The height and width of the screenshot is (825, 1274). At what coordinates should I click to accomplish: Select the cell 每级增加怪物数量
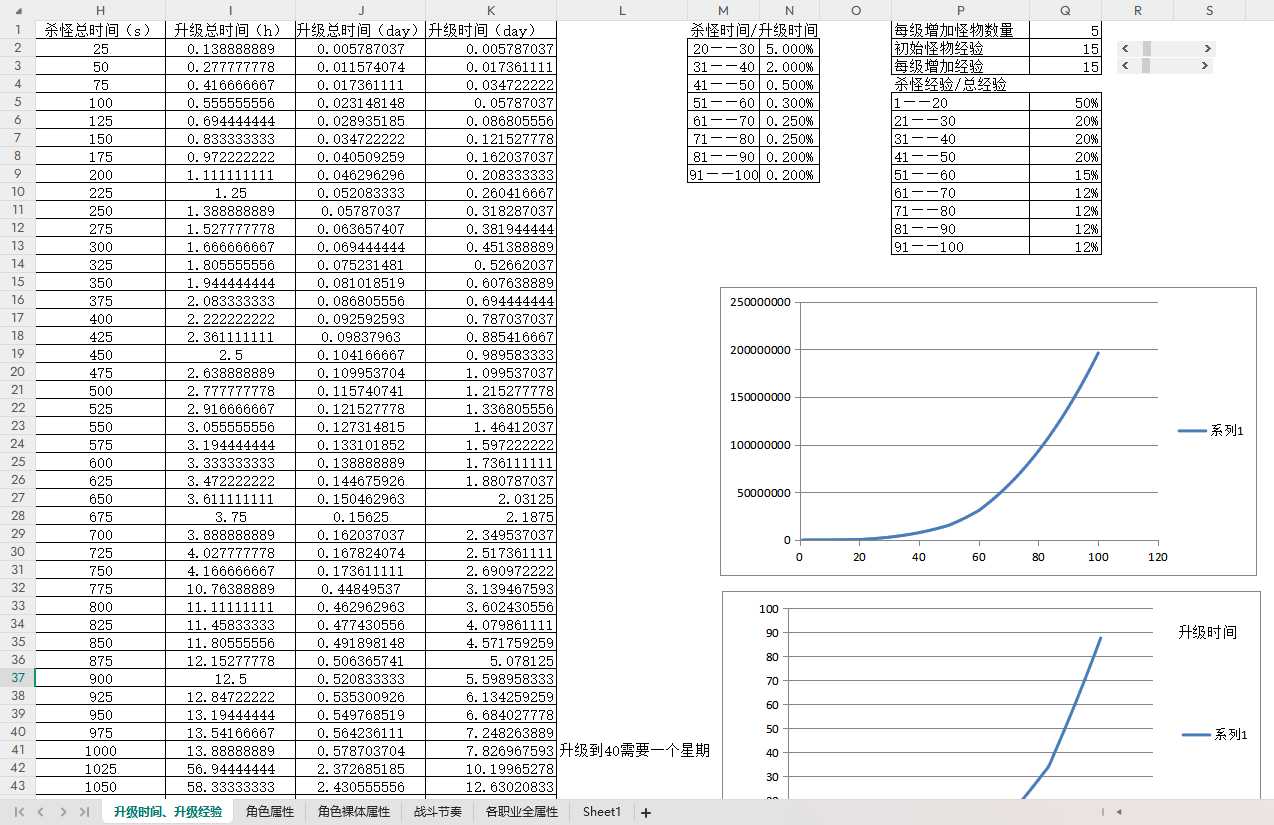pyautogui.click(x=961, y=30)
